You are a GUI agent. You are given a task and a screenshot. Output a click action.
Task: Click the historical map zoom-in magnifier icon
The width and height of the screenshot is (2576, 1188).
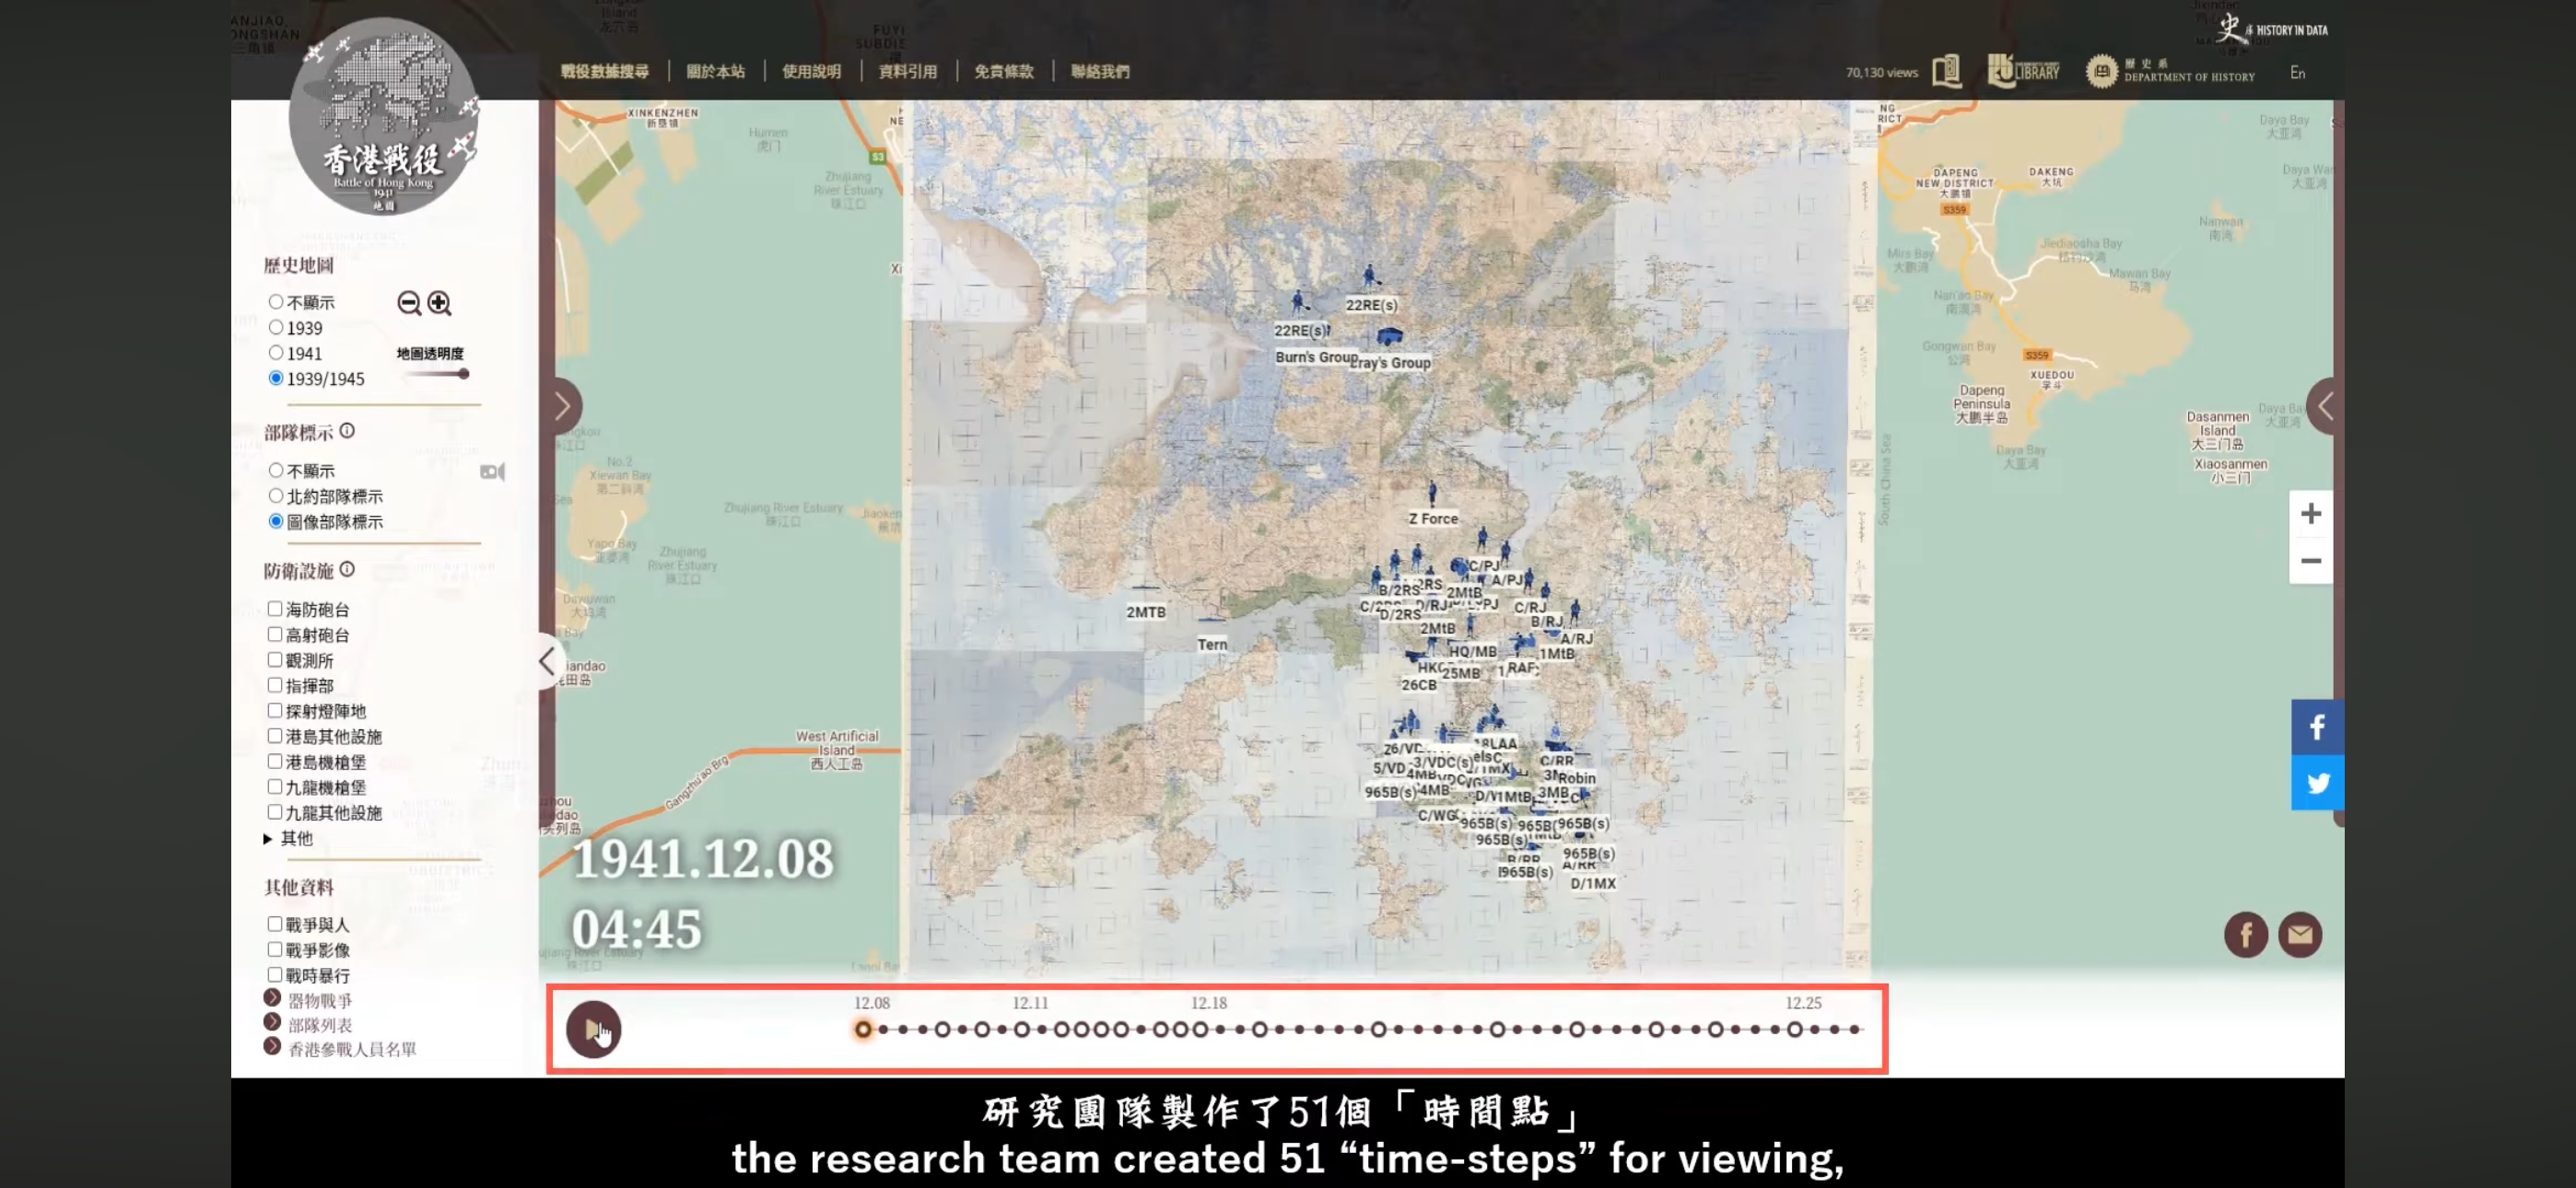[439, 303]
